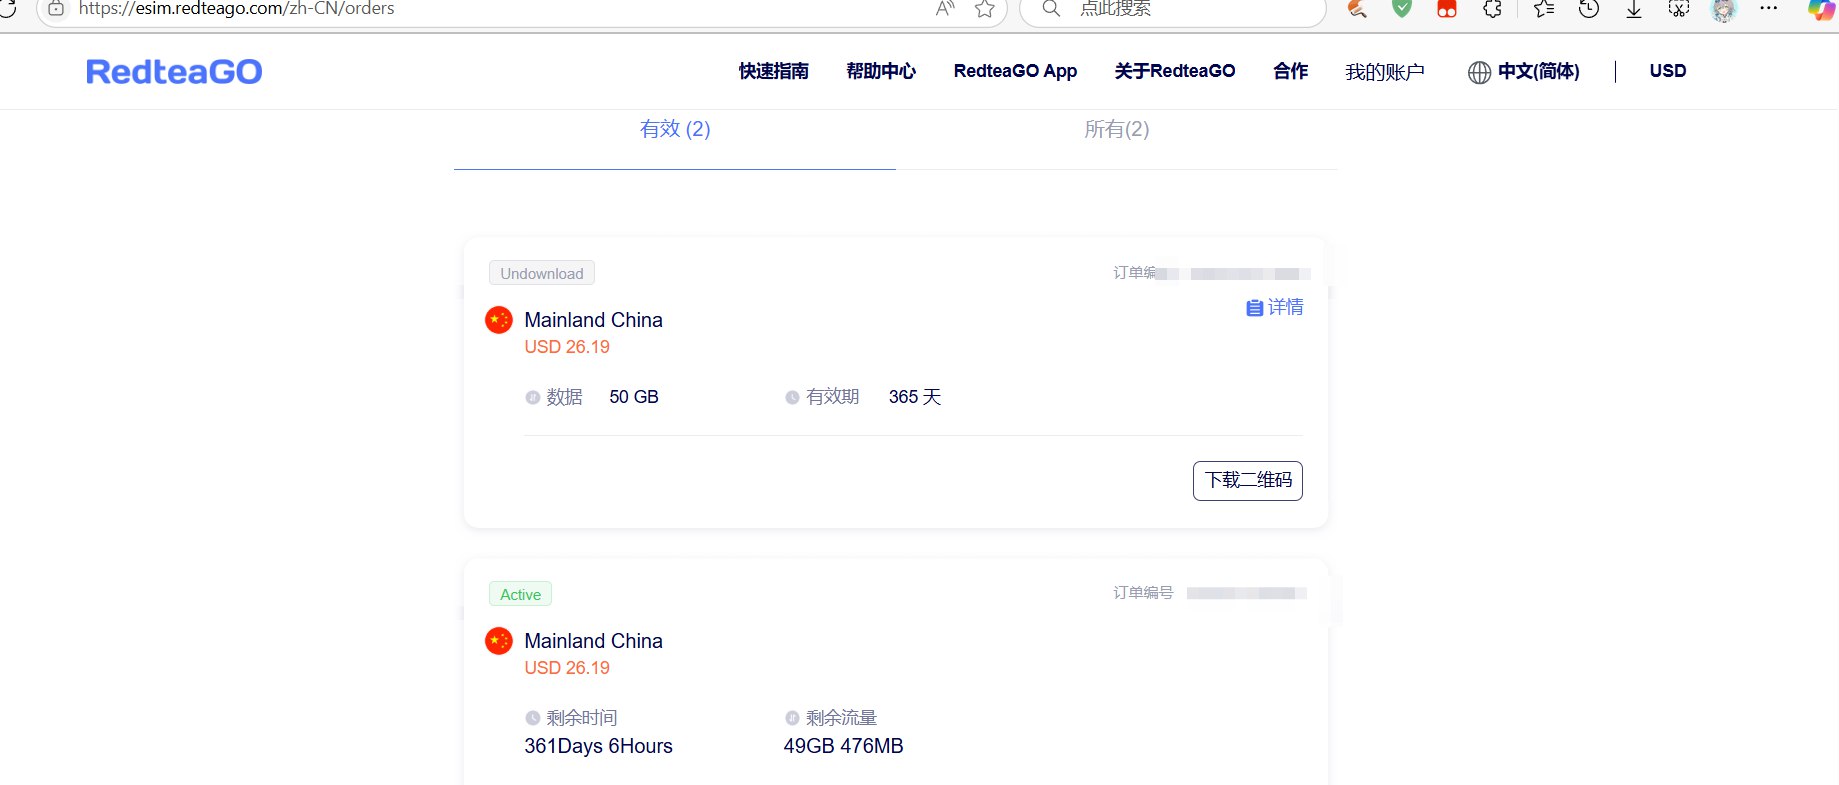Open browser History icon
Viewport: 1839px width, 785px height.
[1588, 9]
